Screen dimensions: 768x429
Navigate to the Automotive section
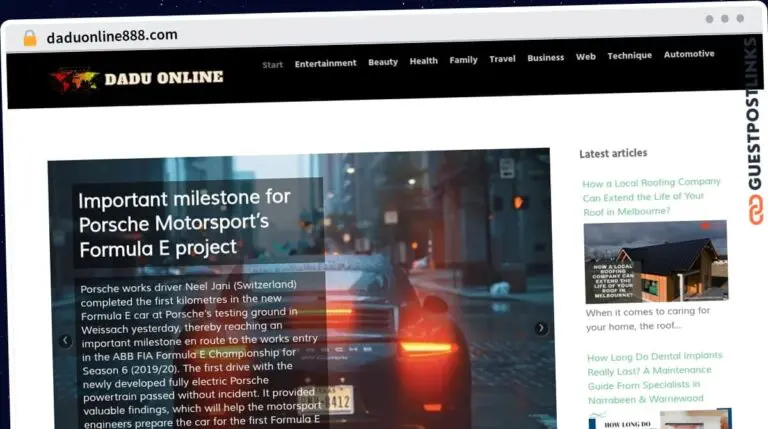(x=689, y=54)
